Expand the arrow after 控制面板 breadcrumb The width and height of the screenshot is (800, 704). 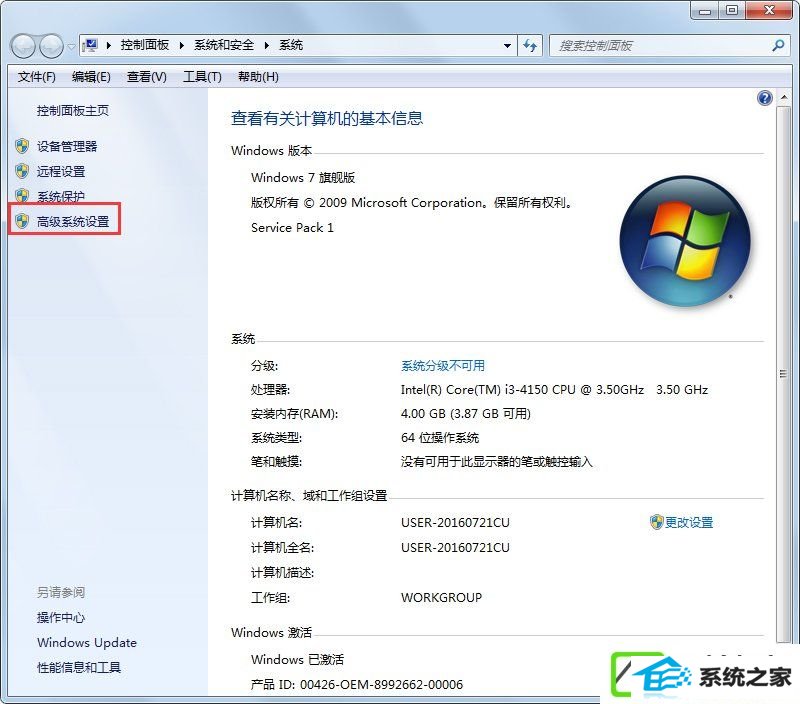pos(182,45)
